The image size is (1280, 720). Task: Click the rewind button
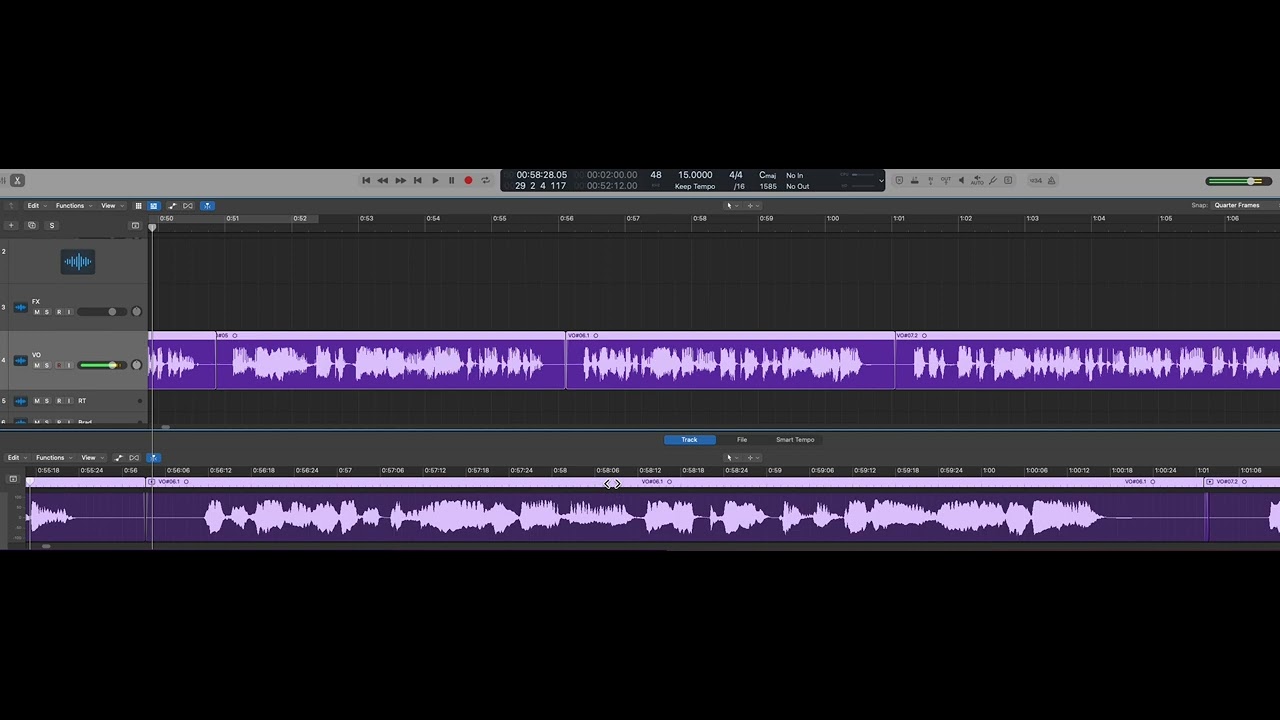383,181
